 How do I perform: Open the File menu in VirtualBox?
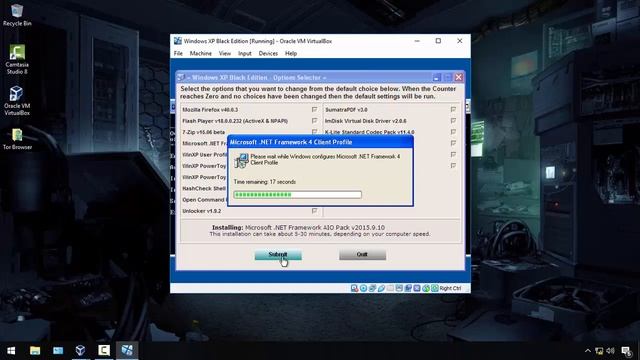coord(178,53)
